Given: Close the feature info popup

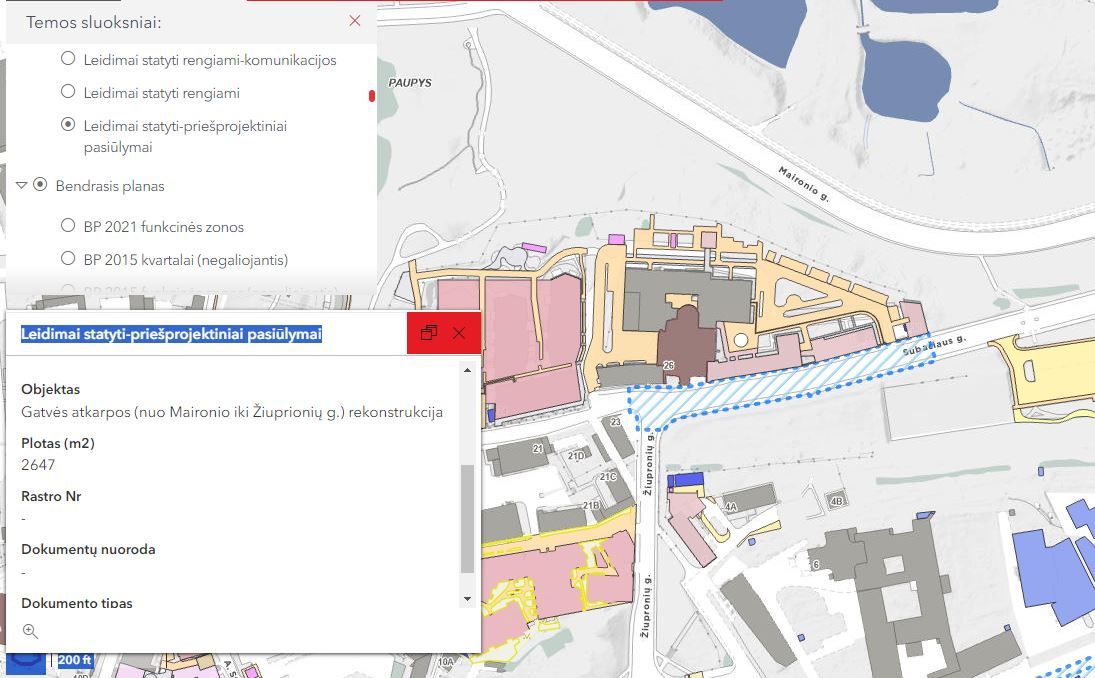Looking at the screenshot, I should [x=459, y=333].
